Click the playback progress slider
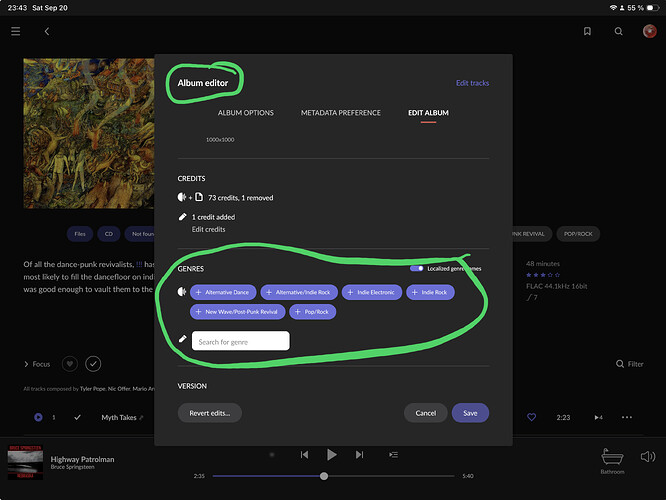 pyautogui.click(x=324, y=476)
